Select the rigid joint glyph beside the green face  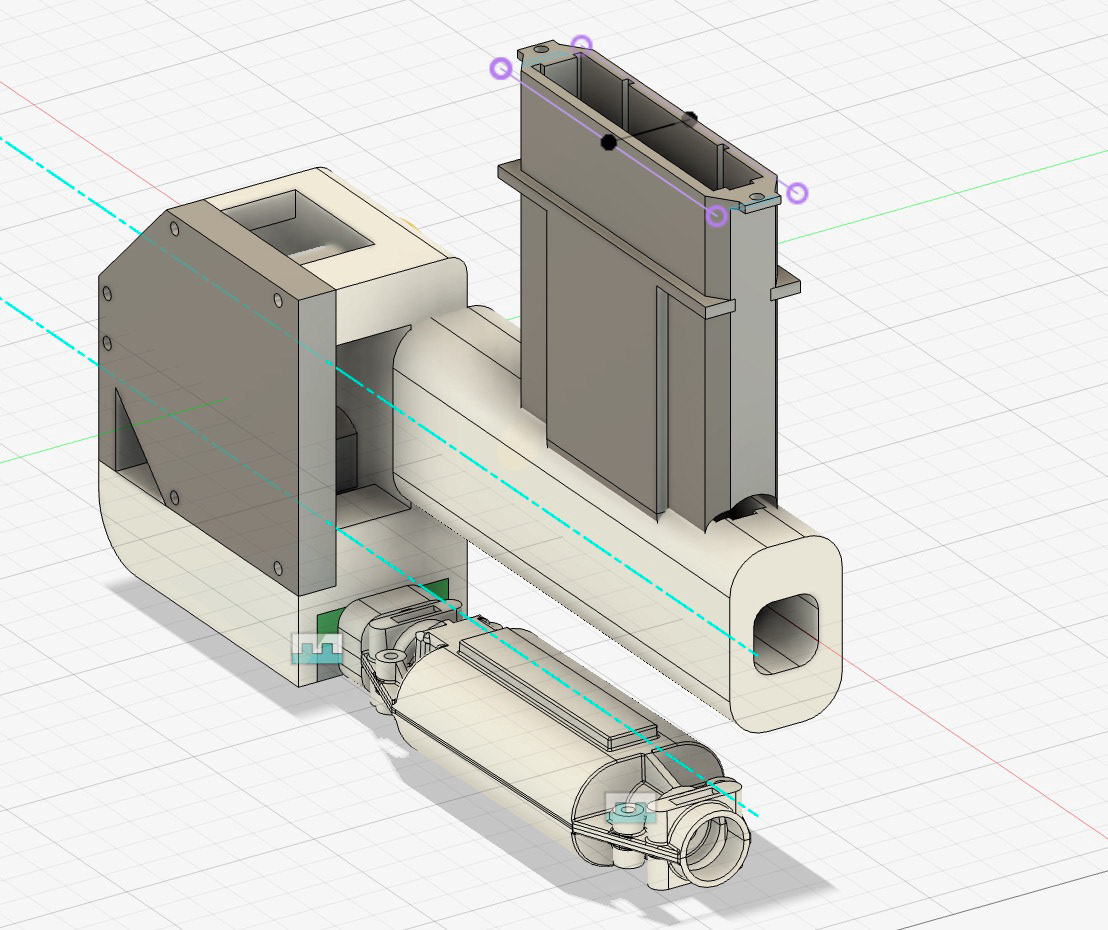pyautogui.click(x=317, y=648)
